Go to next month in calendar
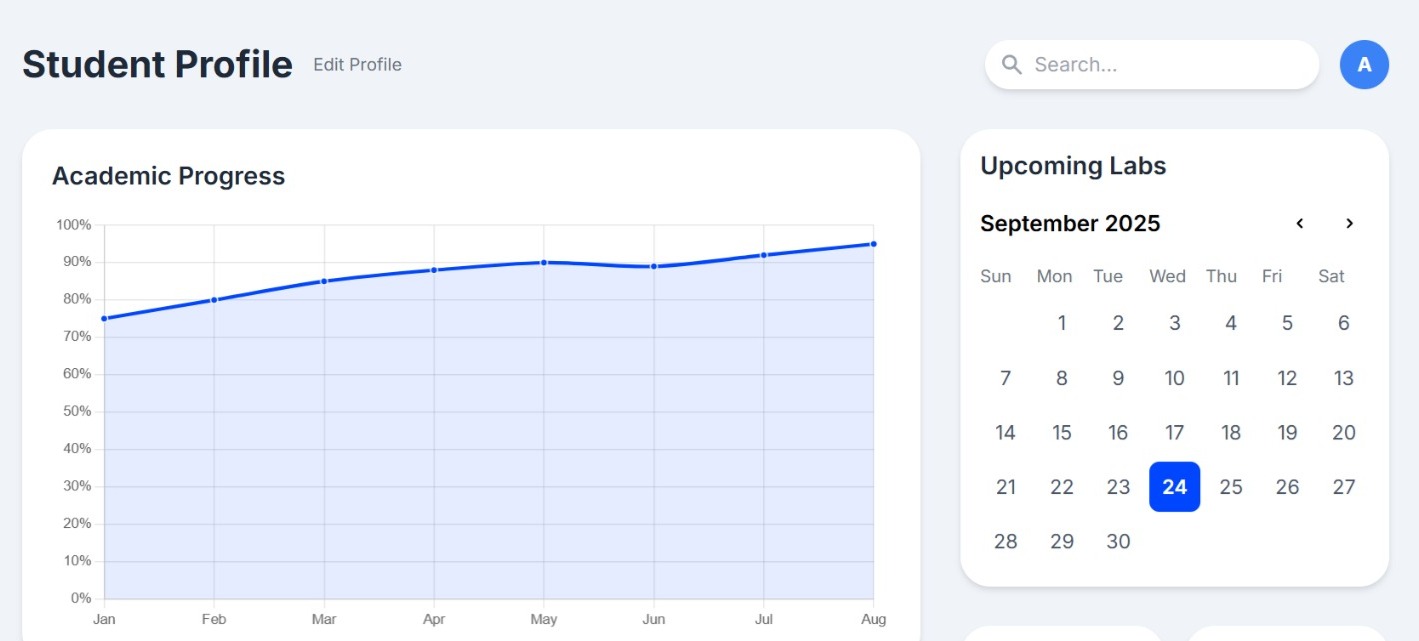The width and height of the screenshot is (1419, 641). pyautogui.click(x=1349, y=223)
